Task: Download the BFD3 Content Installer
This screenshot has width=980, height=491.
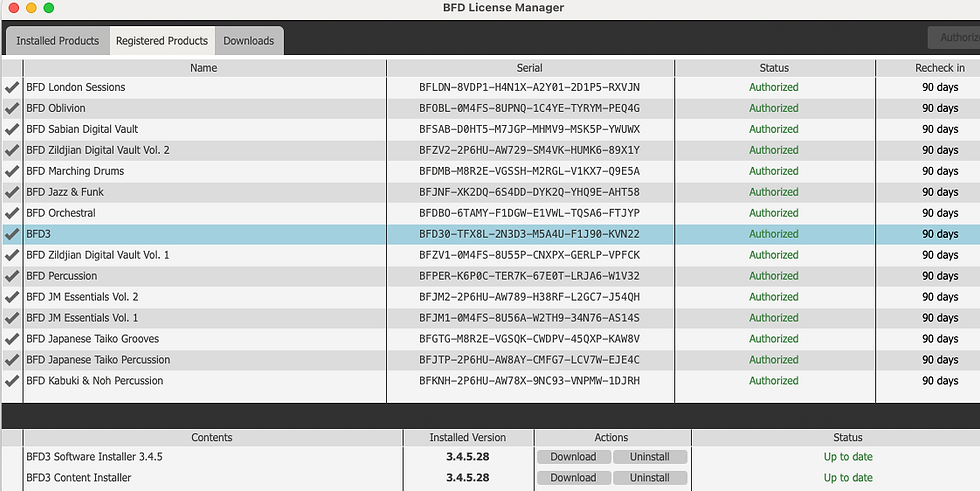Action: (x=573, y=478)
